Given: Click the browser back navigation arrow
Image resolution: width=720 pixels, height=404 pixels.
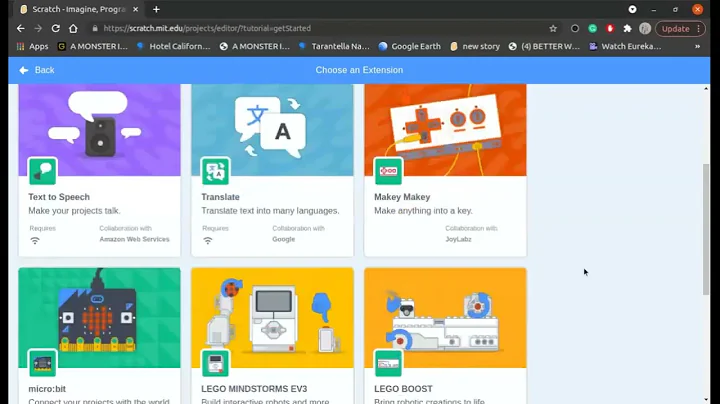Looking at the screenshot, I should click(x=21, y=28).
